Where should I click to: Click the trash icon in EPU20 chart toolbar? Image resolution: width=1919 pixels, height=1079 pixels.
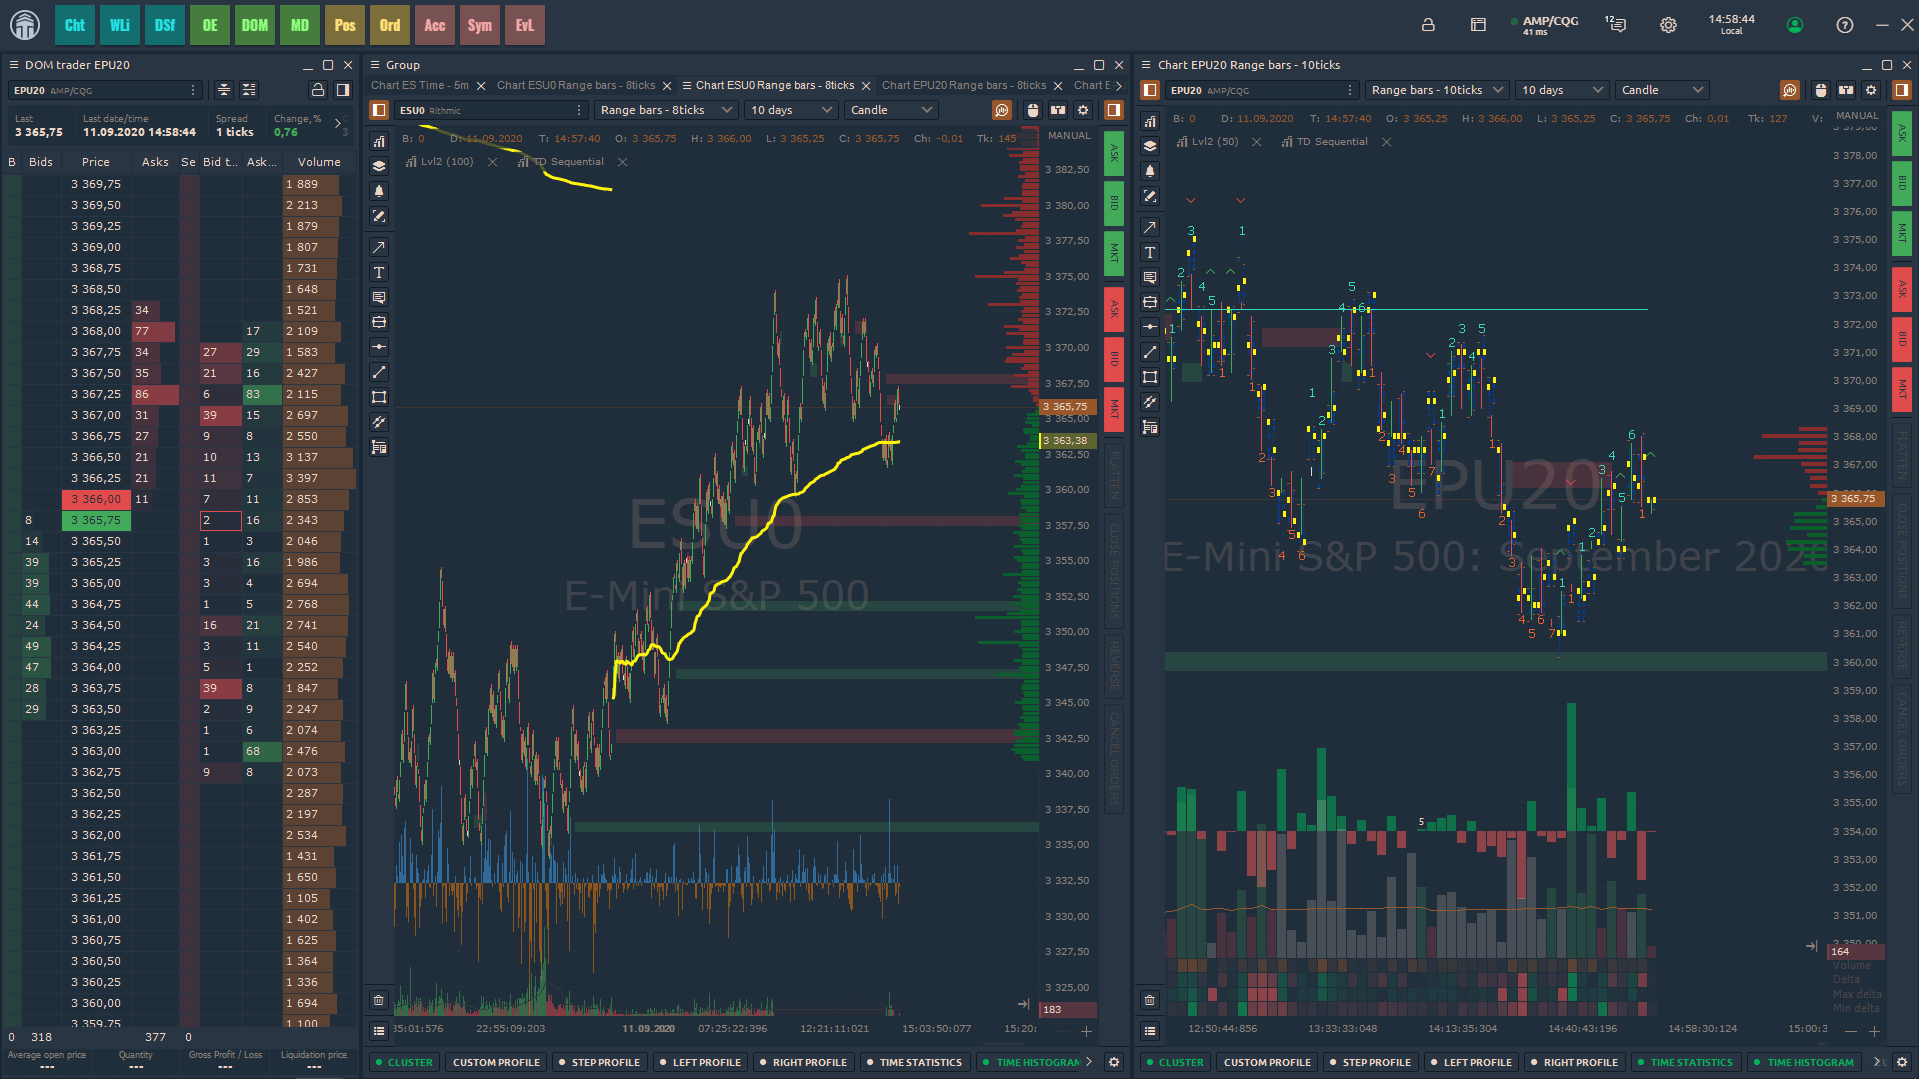[1150, 1000]
